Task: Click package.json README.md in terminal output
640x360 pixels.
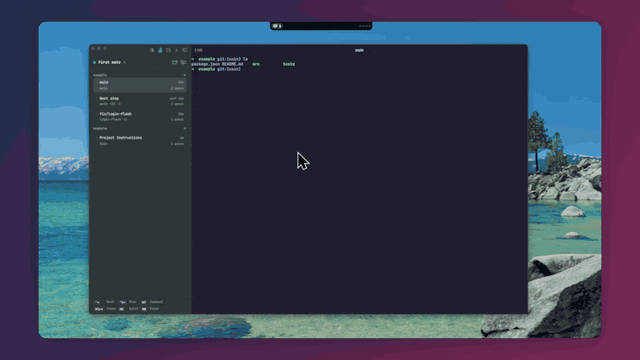Action: (217, 64)
